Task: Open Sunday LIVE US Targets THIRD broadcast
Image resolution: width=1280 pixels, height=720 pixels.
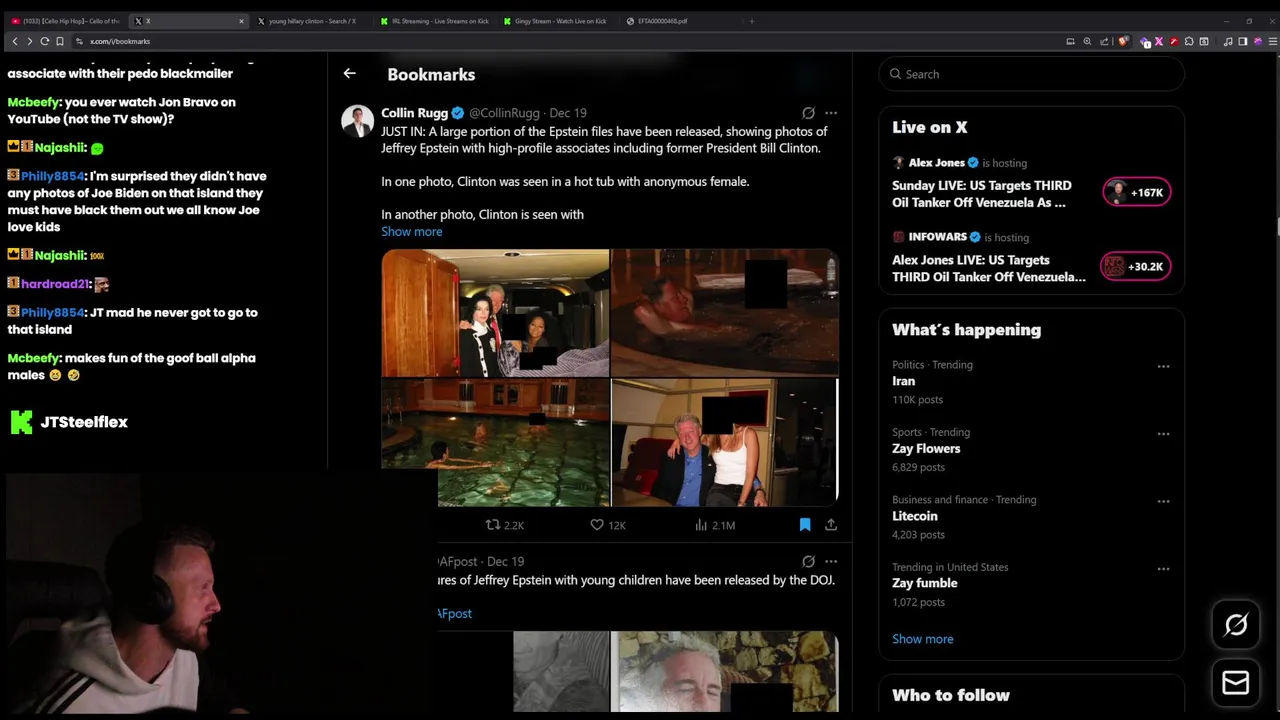Action: click(981, 194)
